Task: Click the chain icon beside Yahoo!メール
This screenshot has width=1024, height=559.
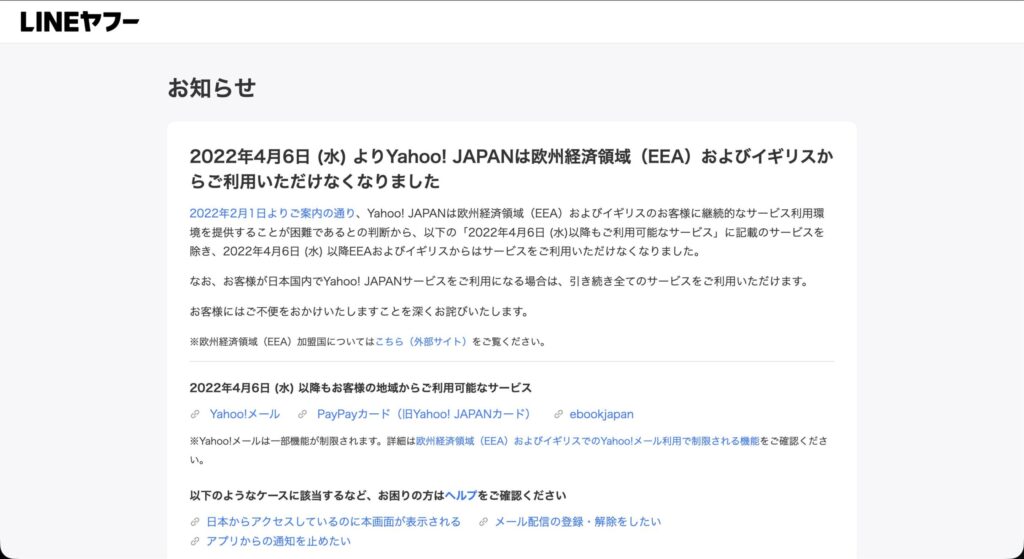Action: [x=195, y=414]
